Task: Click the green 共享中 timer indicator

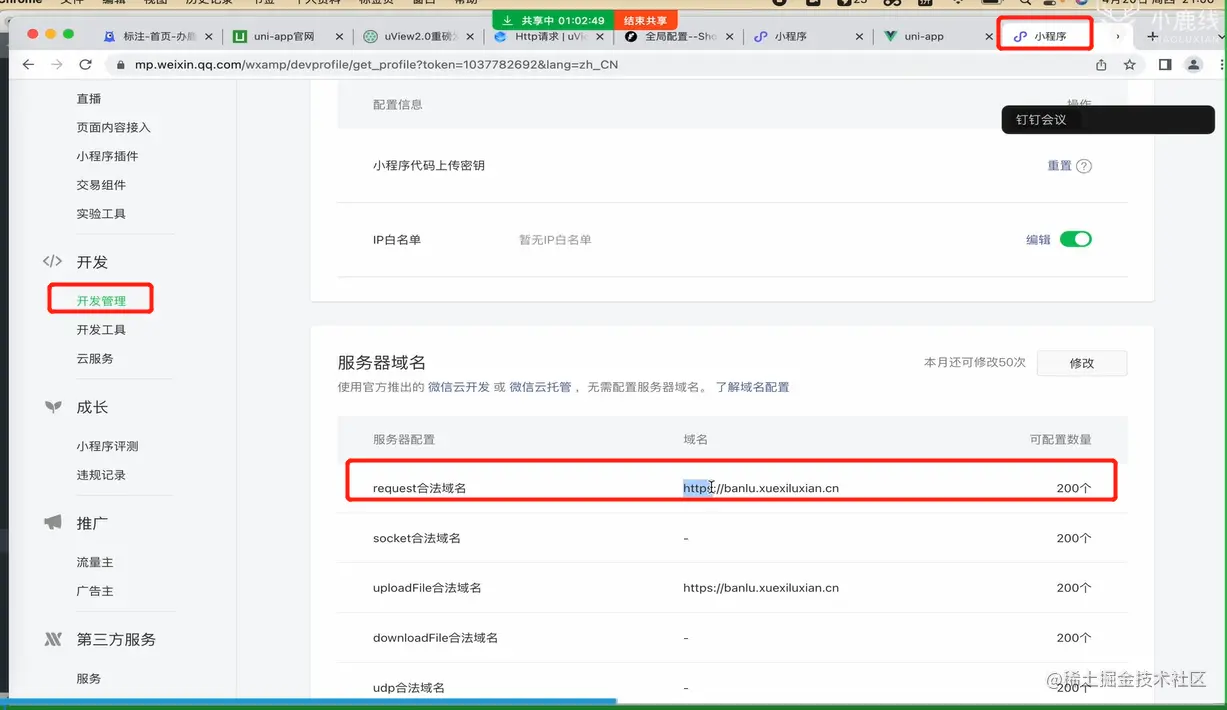Action: (x=552, y=20)
